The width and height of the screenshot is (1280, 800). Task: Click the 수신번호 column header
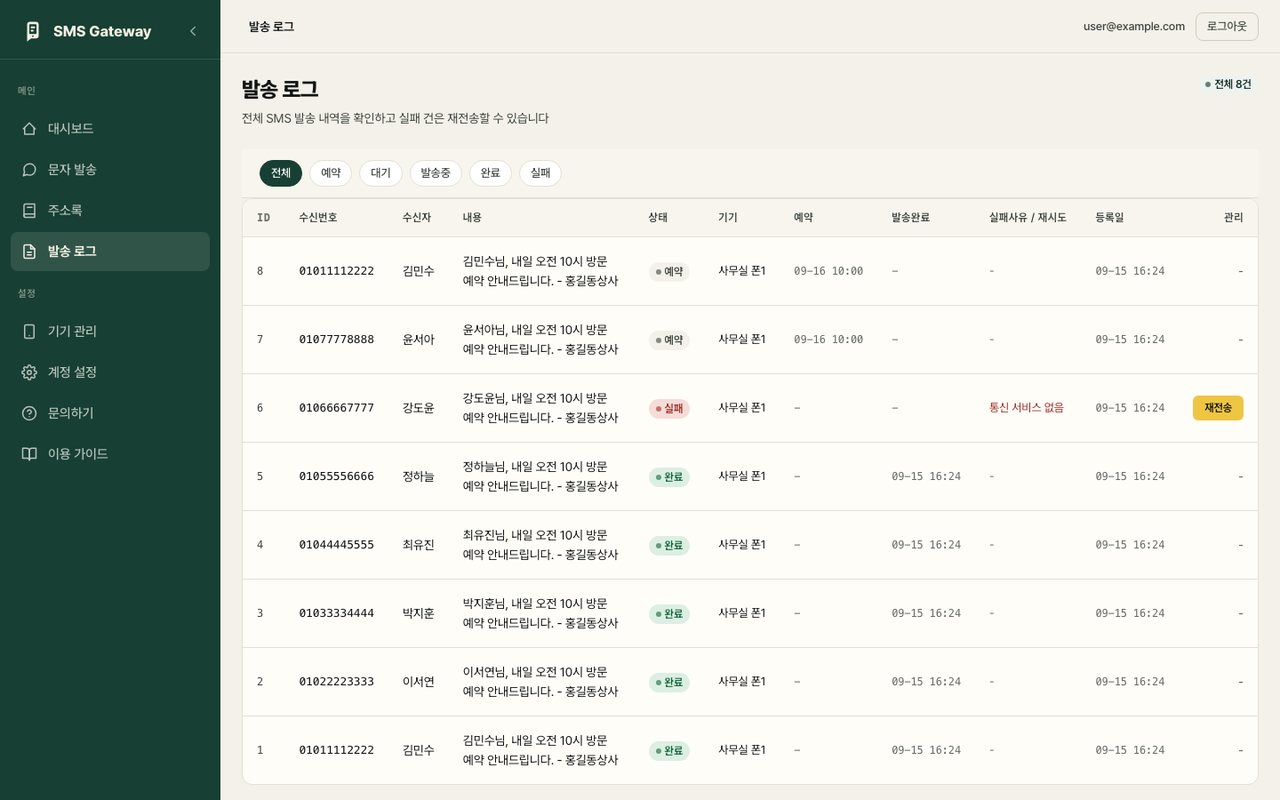(318, 218)
